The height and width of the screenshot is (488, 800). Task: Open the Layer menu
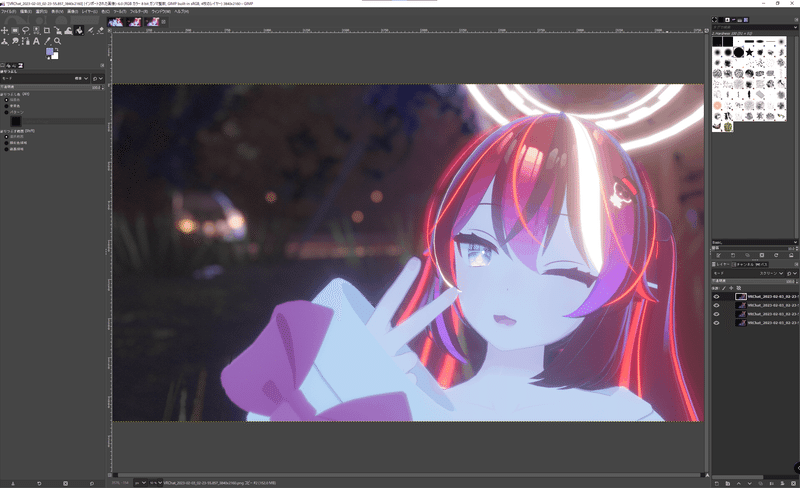coord(90,11)
